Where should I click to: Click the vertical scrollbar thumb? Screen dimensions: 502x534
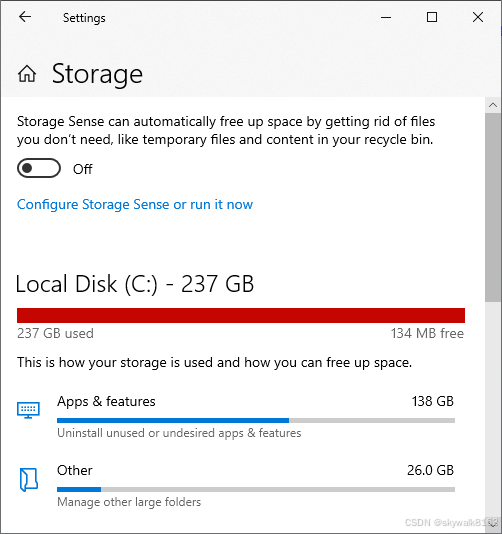[493, 207]
